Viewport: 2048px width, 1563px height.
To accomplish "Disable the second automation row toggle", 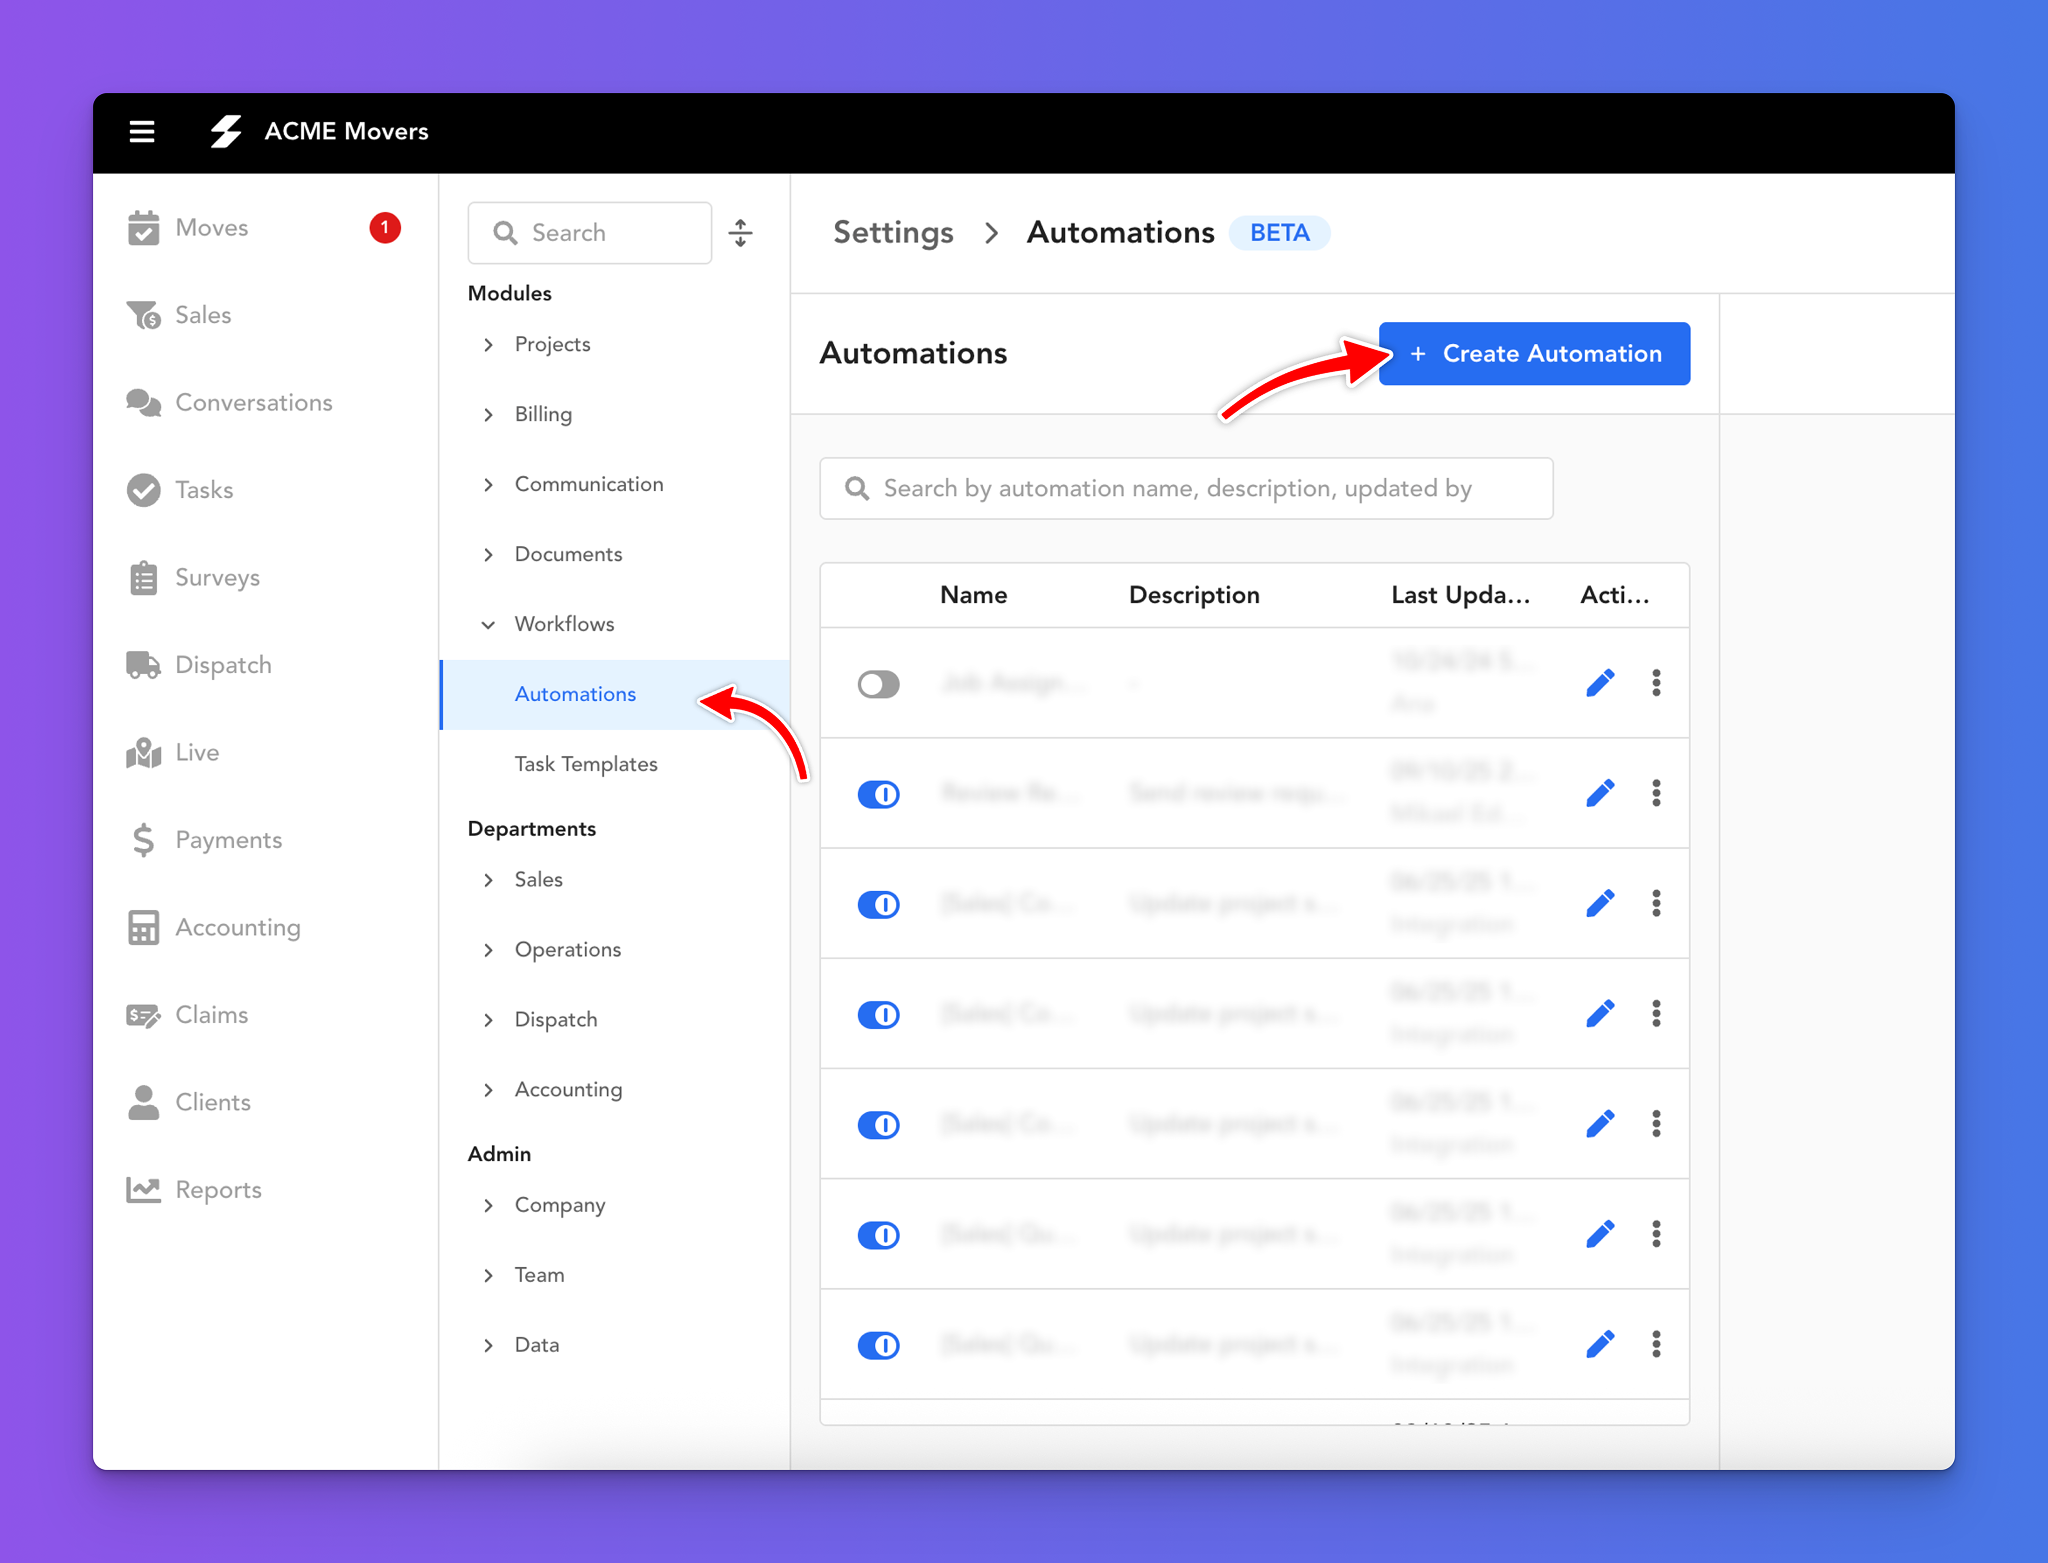I will 878,794.
